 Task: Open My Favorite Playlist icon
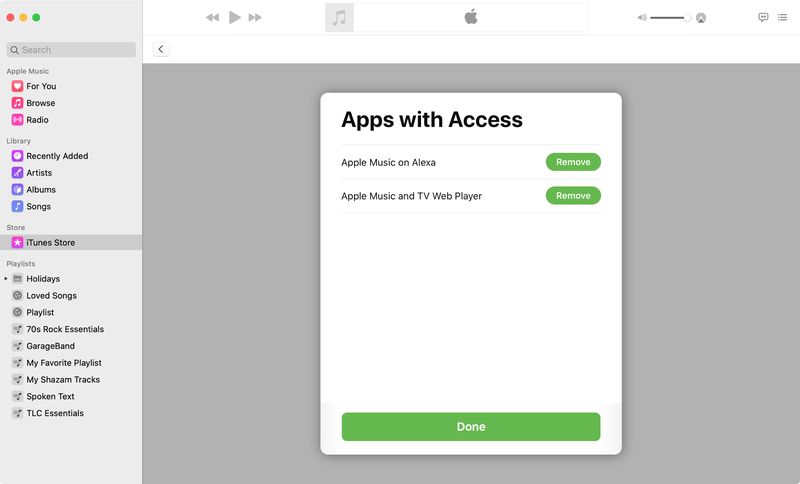tap(17, 363)
